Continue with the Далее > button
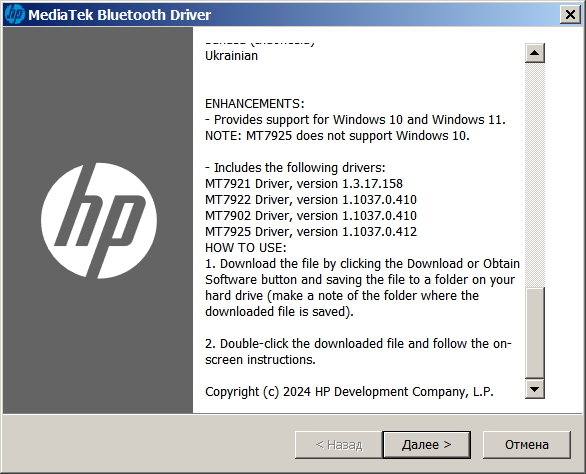Viewport: 586px width, 474px height. tap(426, 444)
